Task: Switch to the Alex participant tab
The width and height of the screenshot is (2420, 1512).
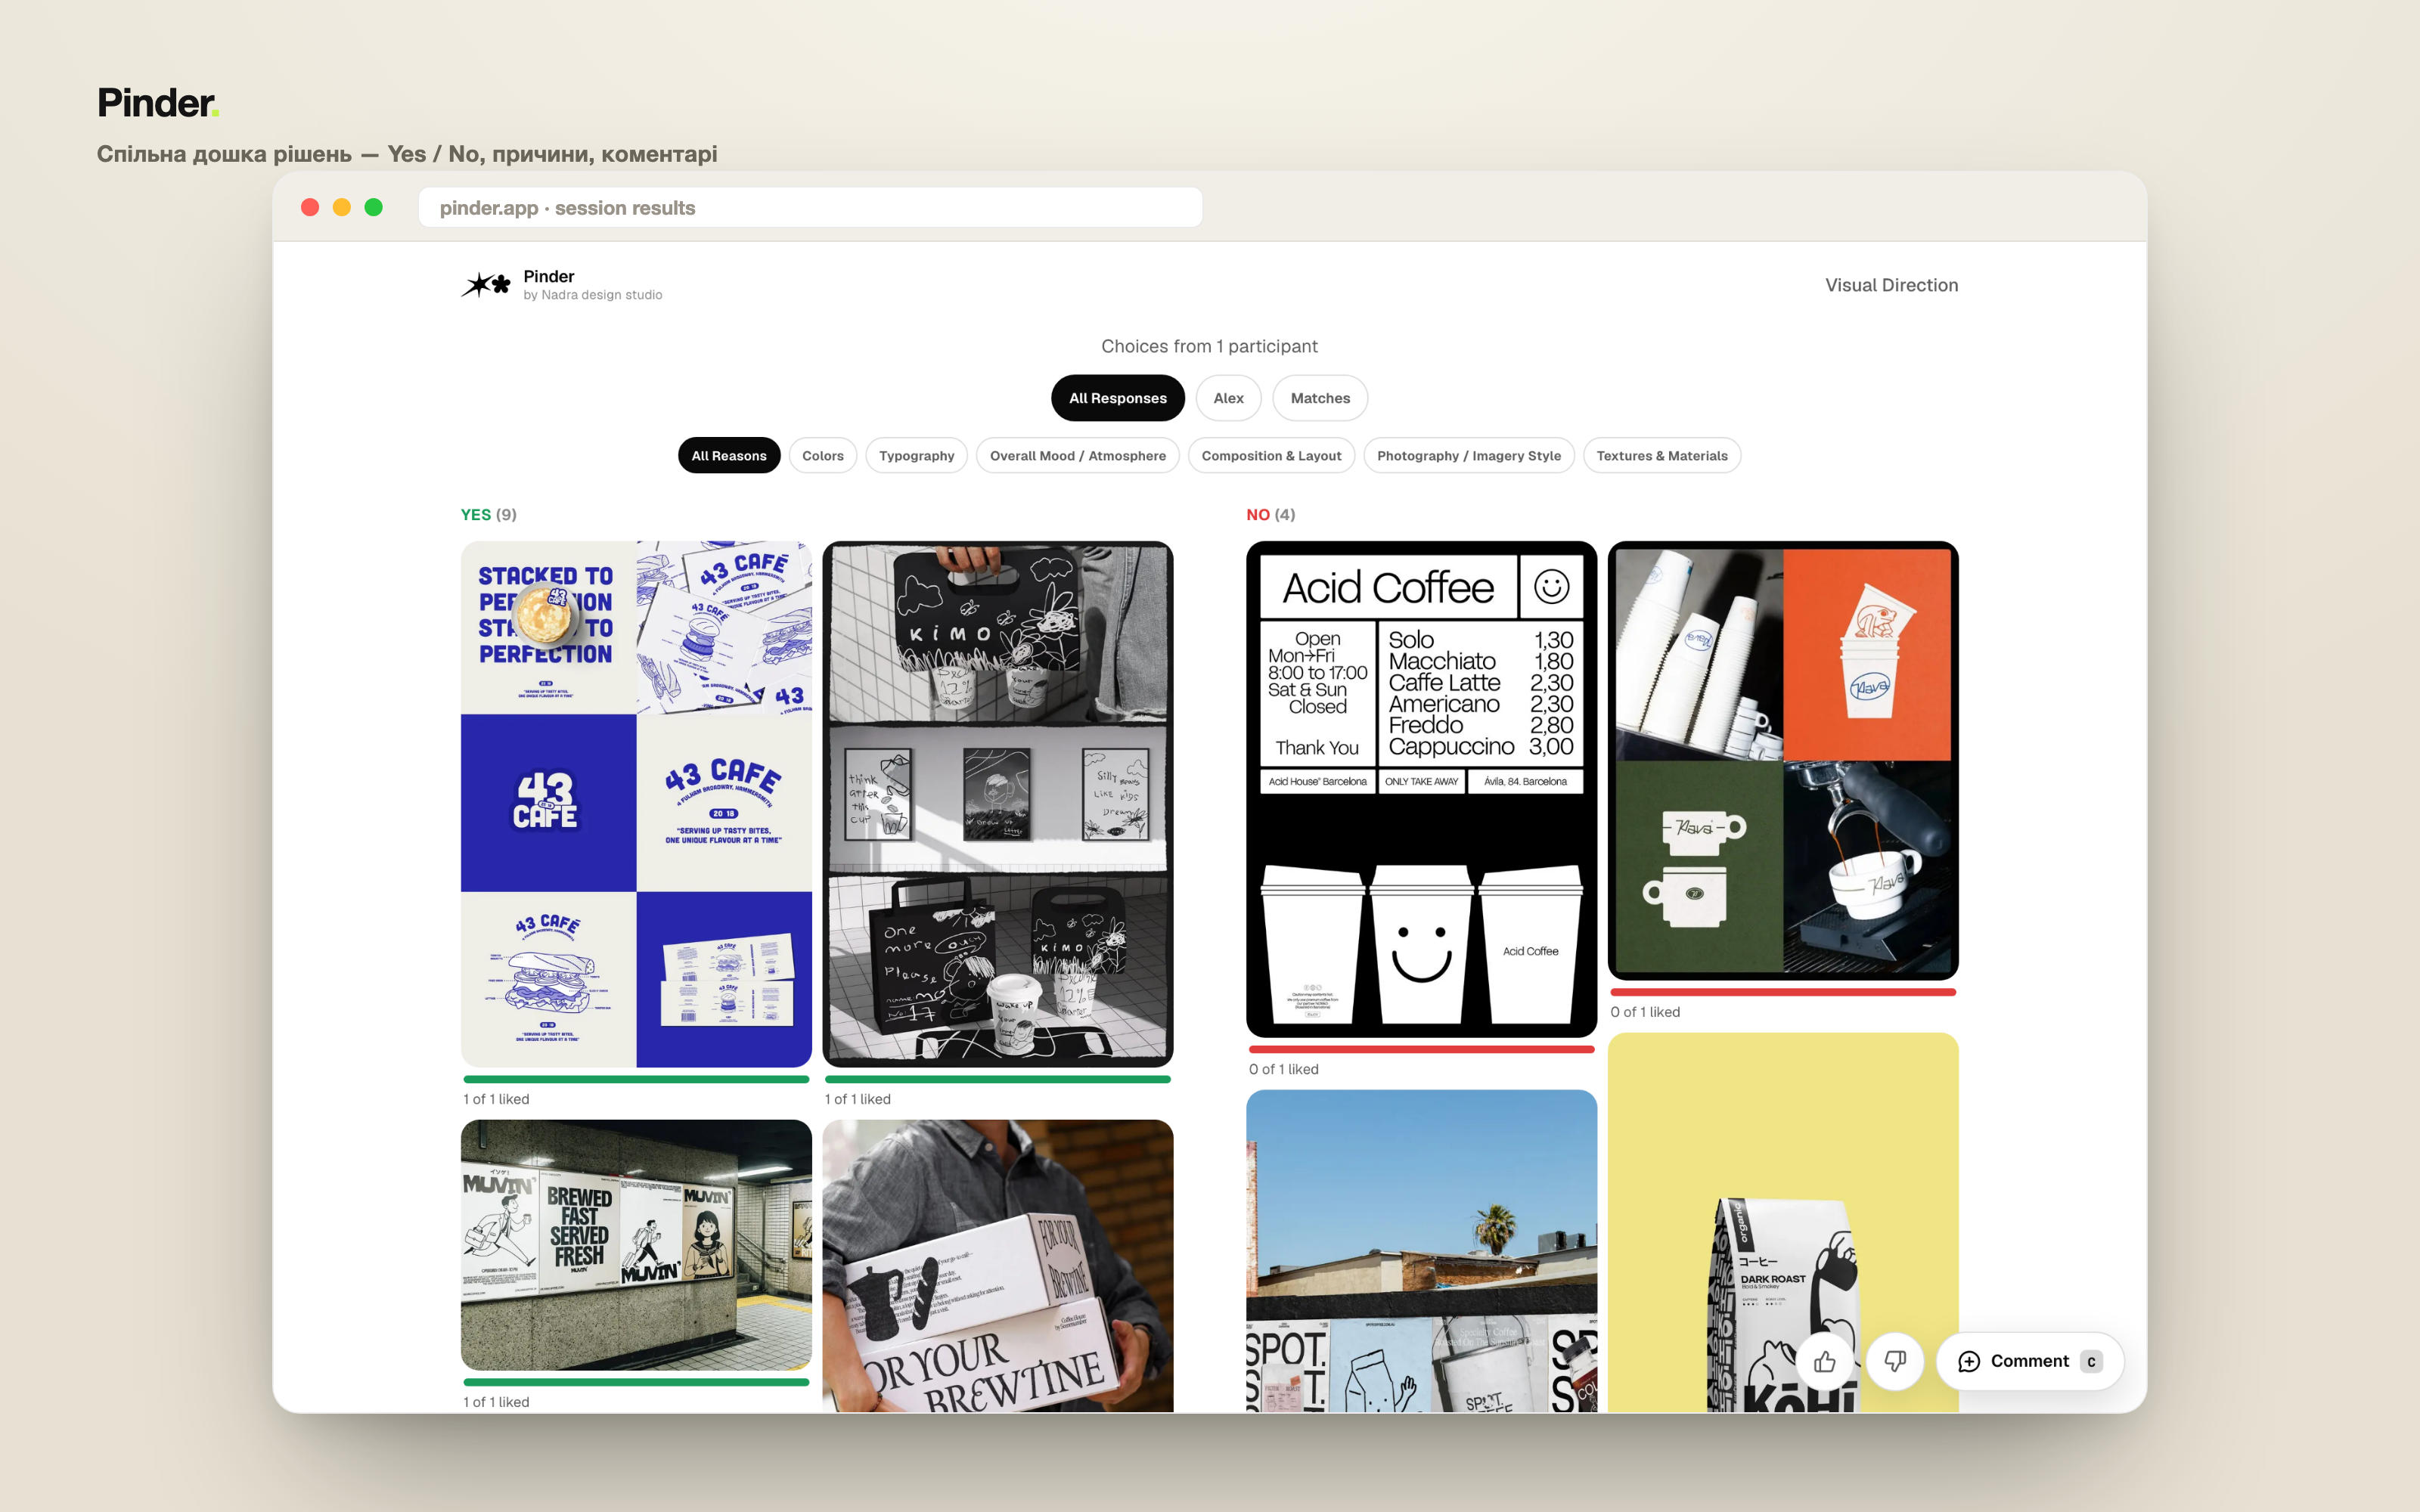Action: (1228, 398)
